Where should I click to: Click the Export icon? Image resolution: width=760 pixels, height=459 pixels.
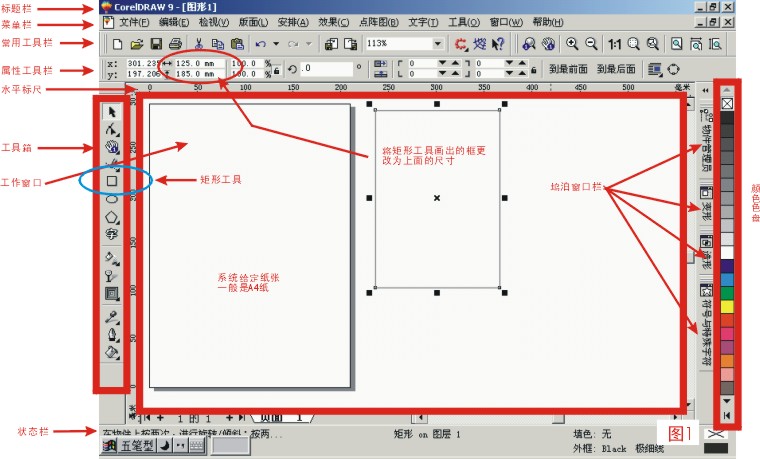click(x=350, y=44)
